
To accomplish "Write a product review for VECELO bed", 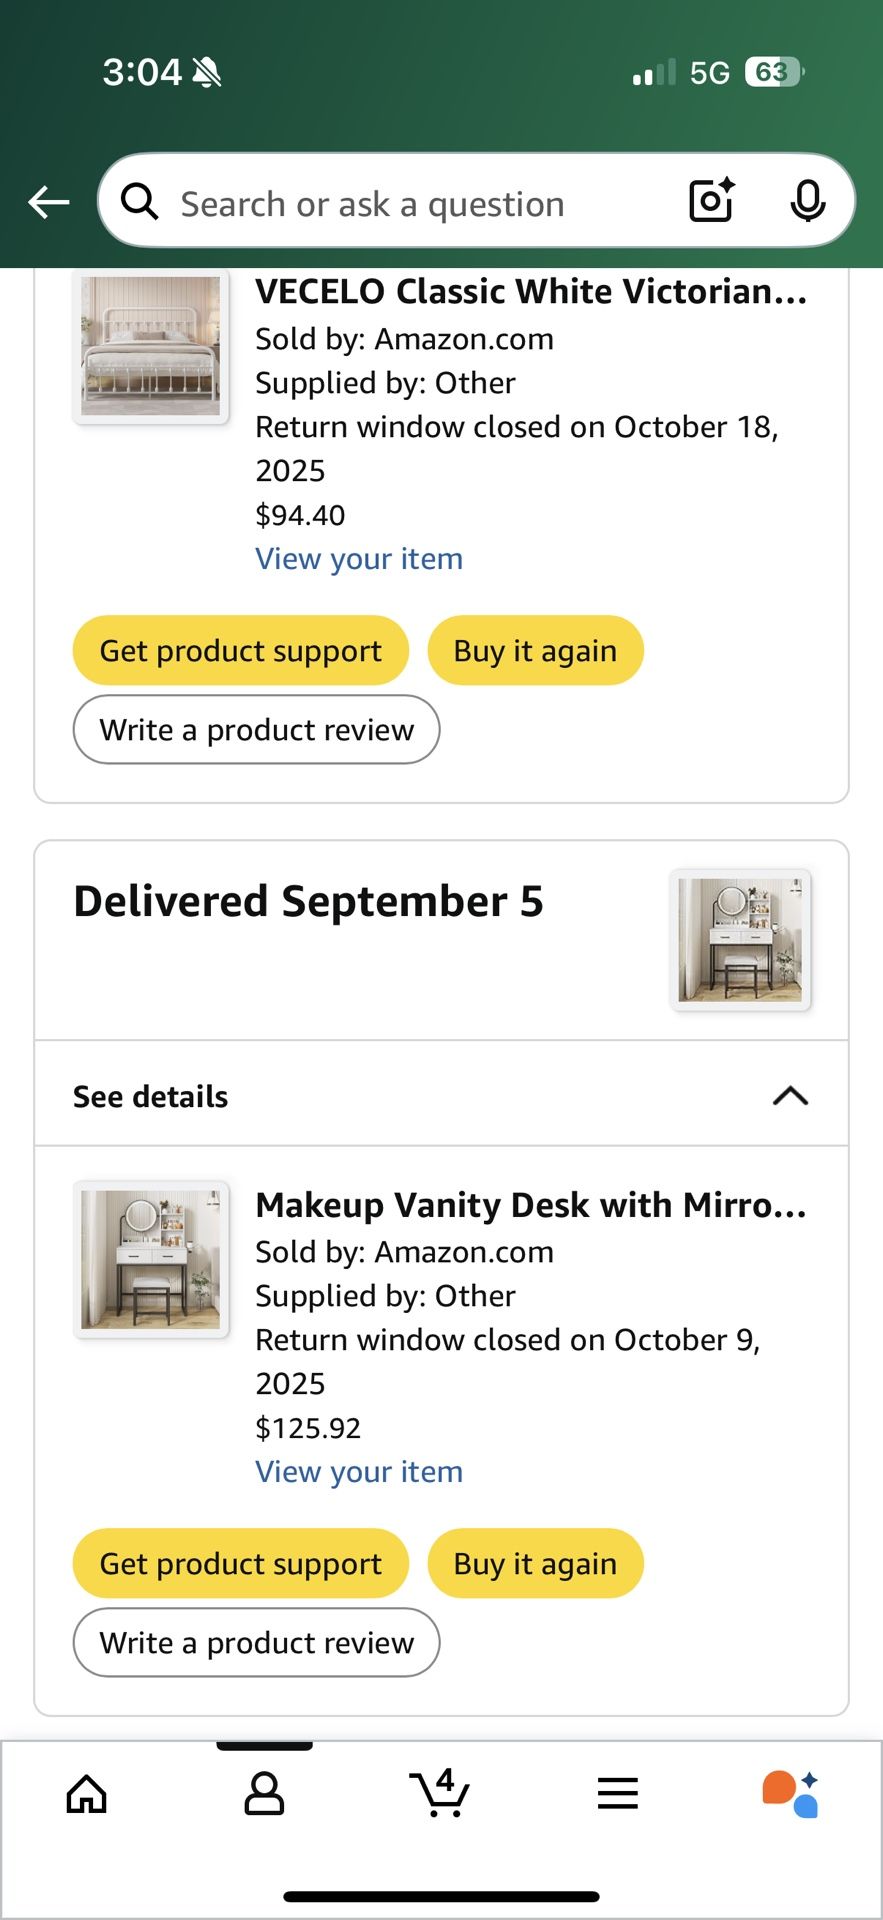I will click(256, 730).
